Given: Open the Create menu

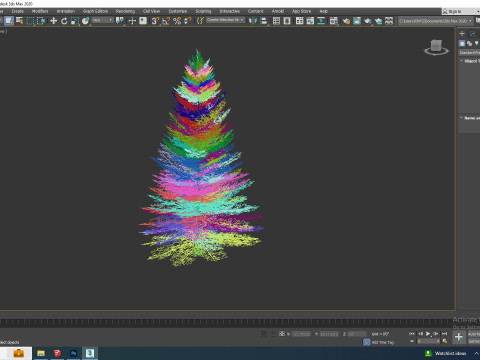Looking at the screenshot, I should point(18,11).
